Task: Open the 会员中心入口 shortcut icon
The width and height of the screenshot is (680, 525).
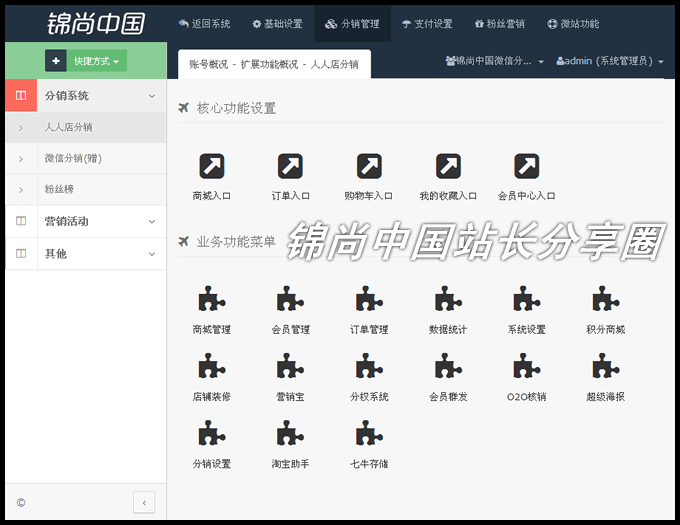Action: pos(526,166)
